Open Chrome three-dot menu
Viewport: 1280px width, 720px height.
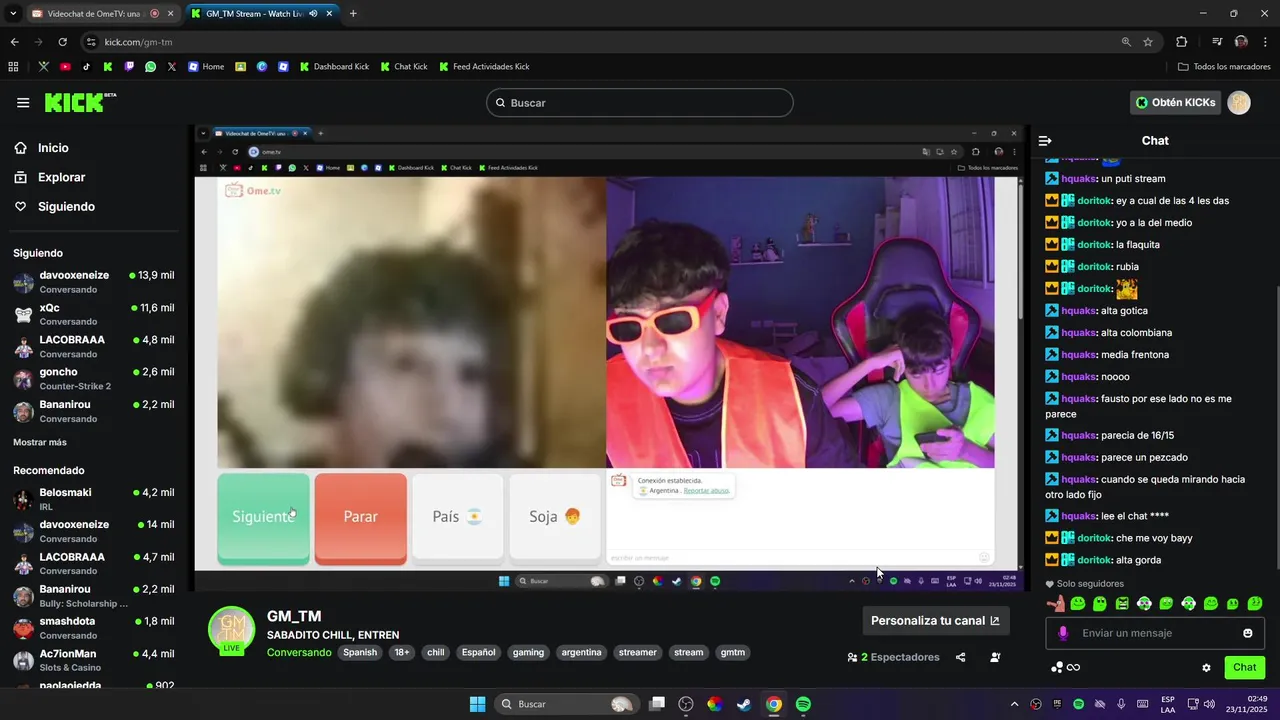1265,42
